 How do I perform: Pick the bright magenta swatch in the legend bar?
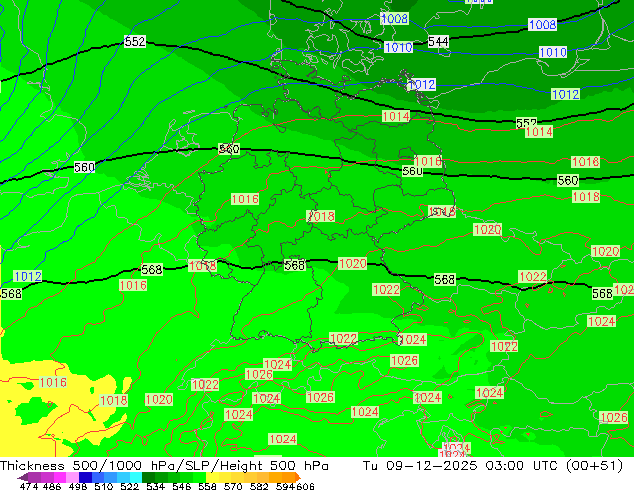[59, 477]
